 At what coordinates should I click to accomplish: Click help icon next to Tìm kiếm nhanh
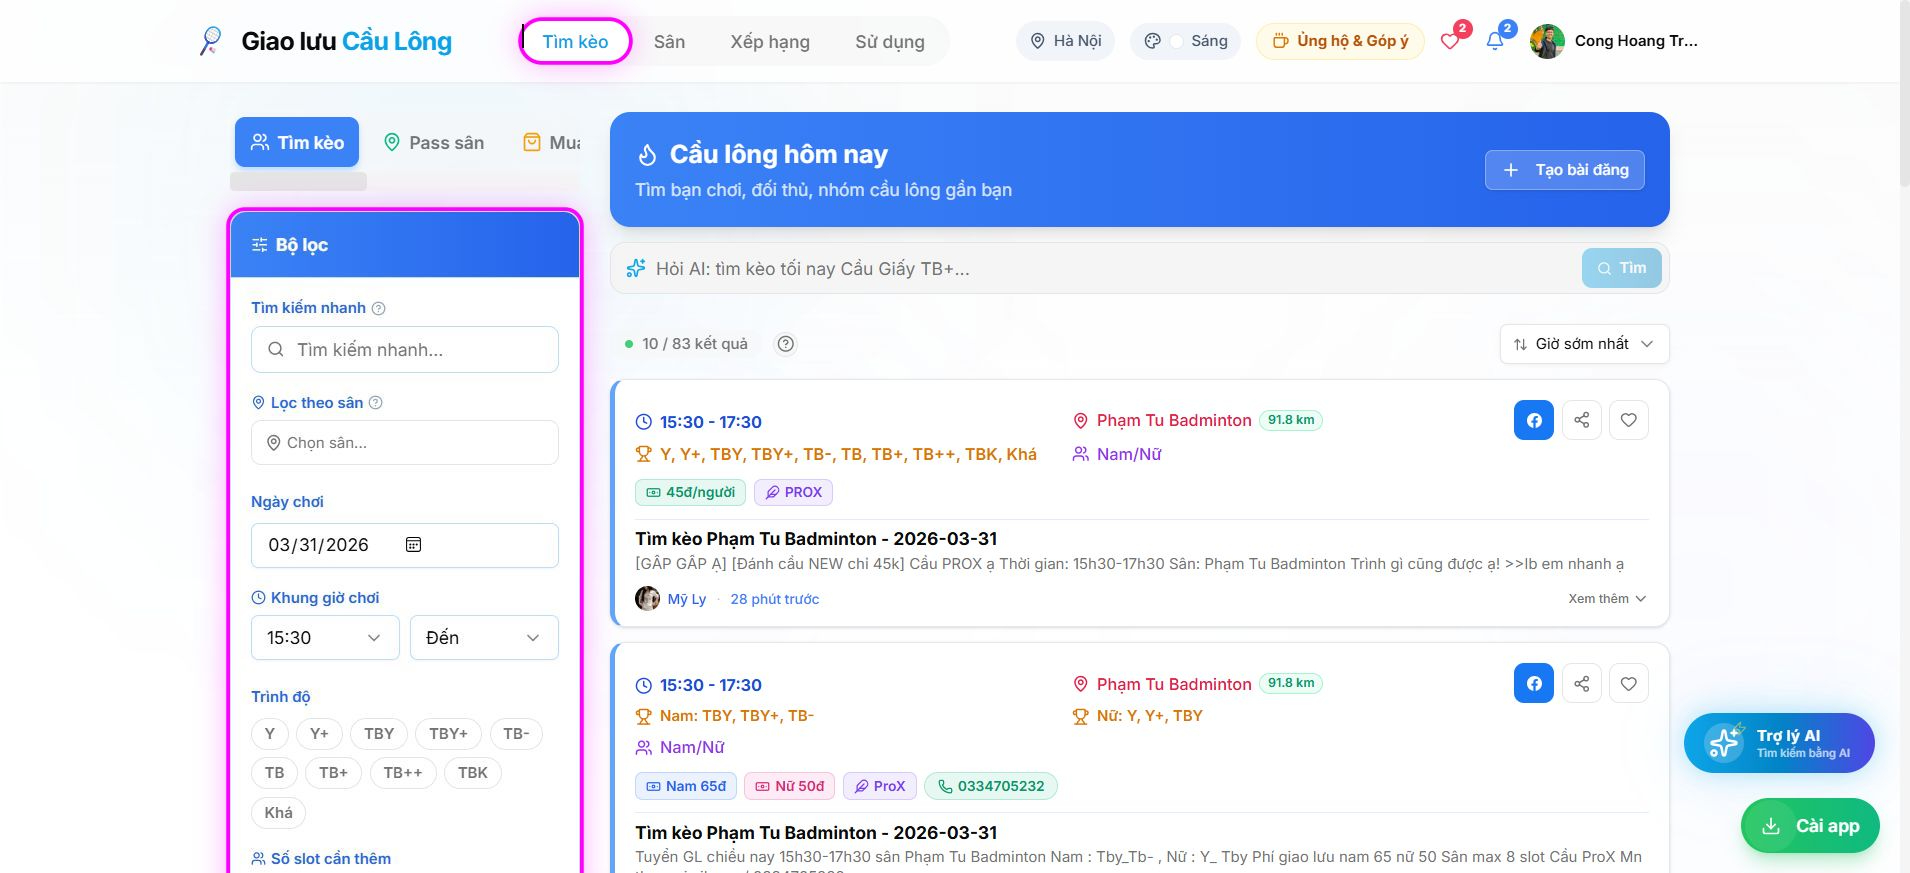(x=378, y=309)
